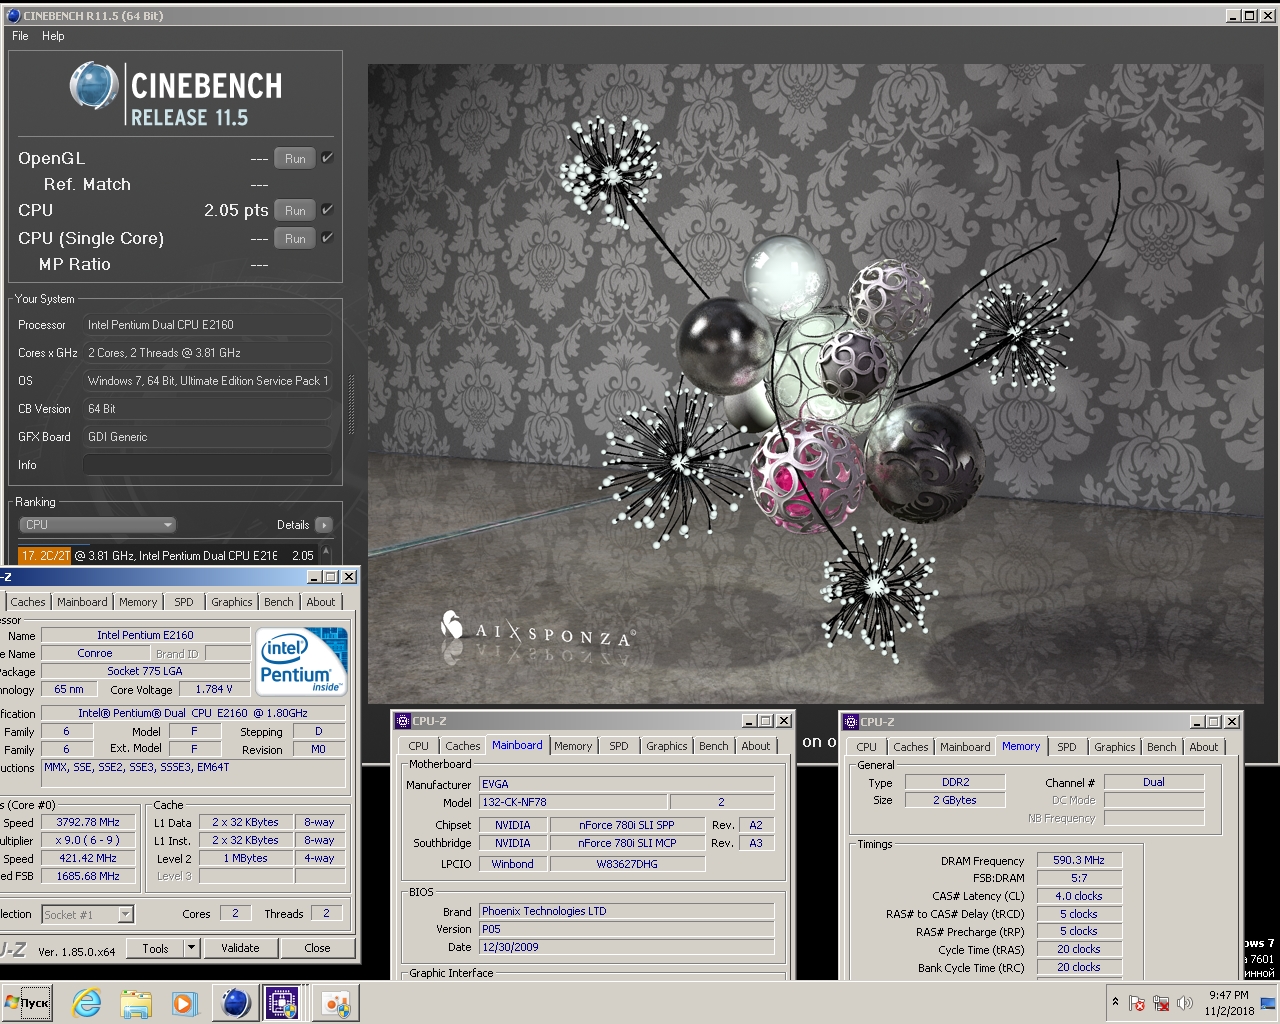Select SPD tab in middle CPU-Z window

pos(619,746)
